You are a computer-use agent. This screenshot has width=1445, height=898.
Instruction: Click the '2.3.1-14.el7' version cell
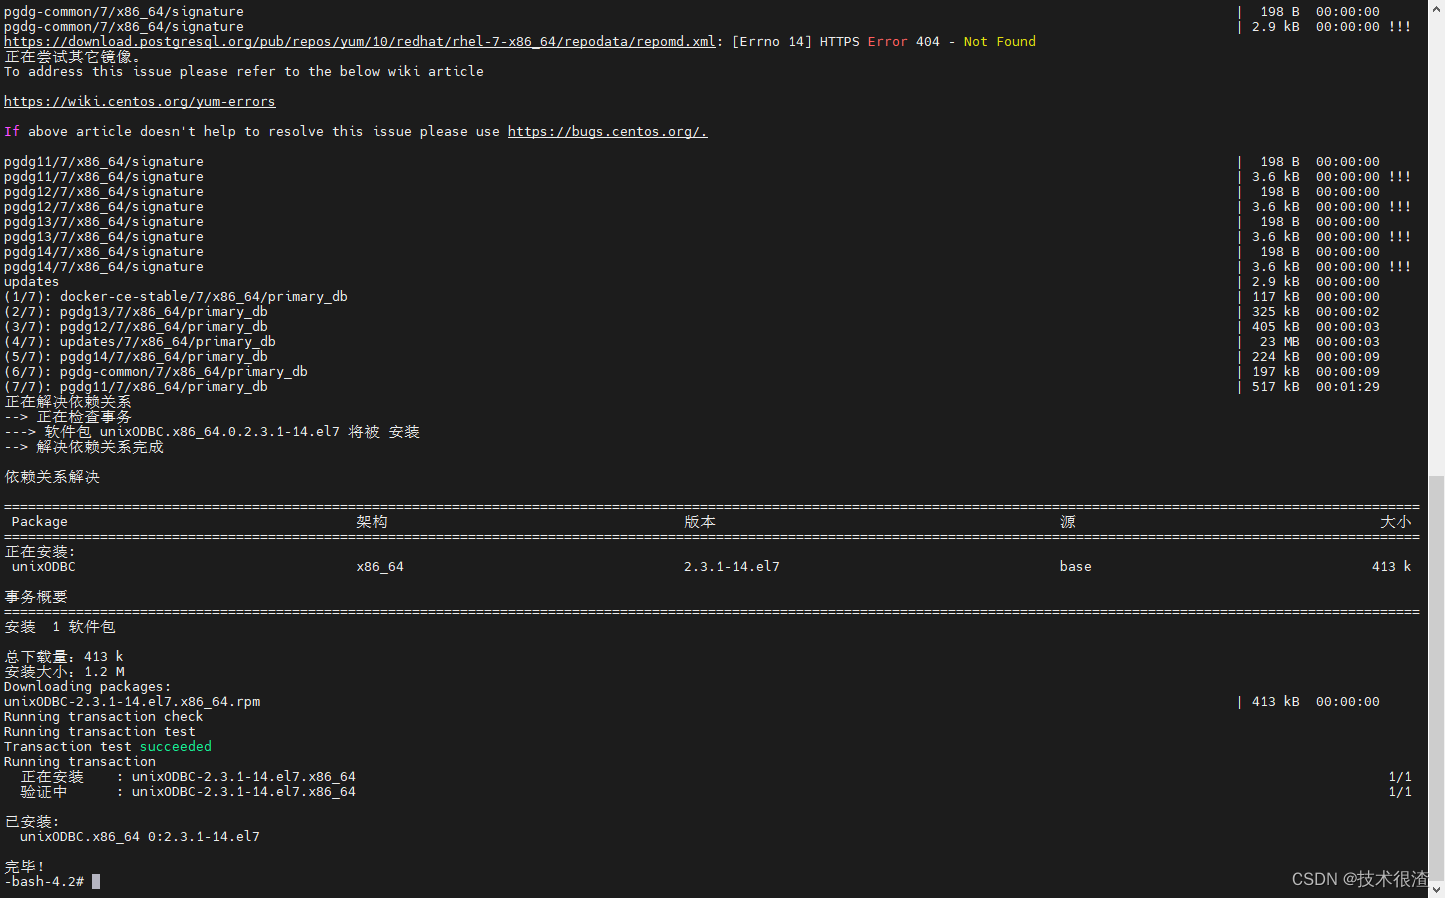(x=732, y=567)
